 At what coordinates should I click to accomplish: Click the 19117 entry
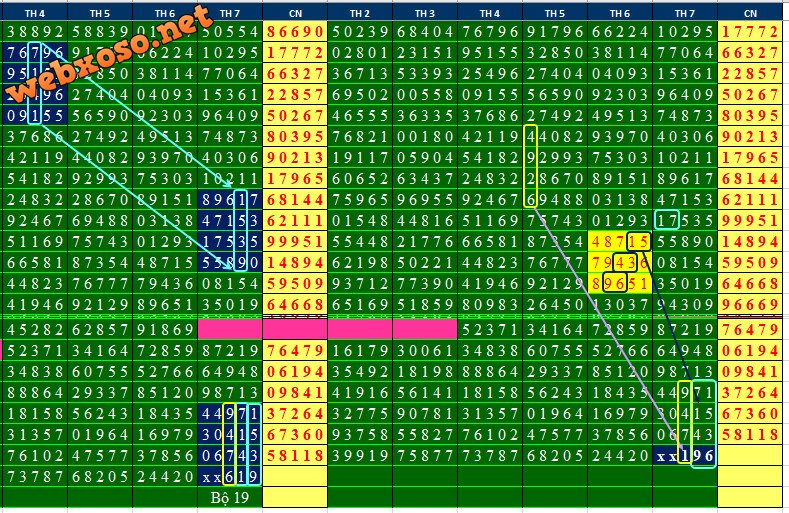tap(360, 158)
